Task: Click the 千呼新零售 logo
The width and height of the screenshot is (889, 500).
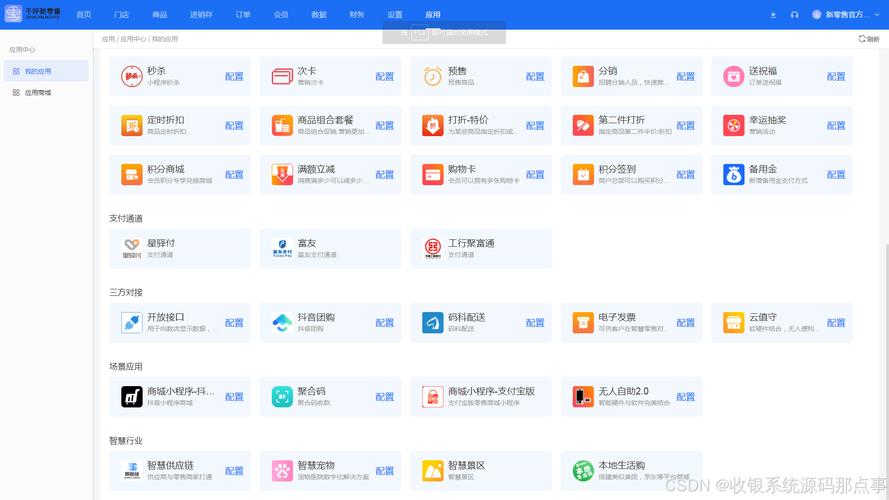Action: 32,14
